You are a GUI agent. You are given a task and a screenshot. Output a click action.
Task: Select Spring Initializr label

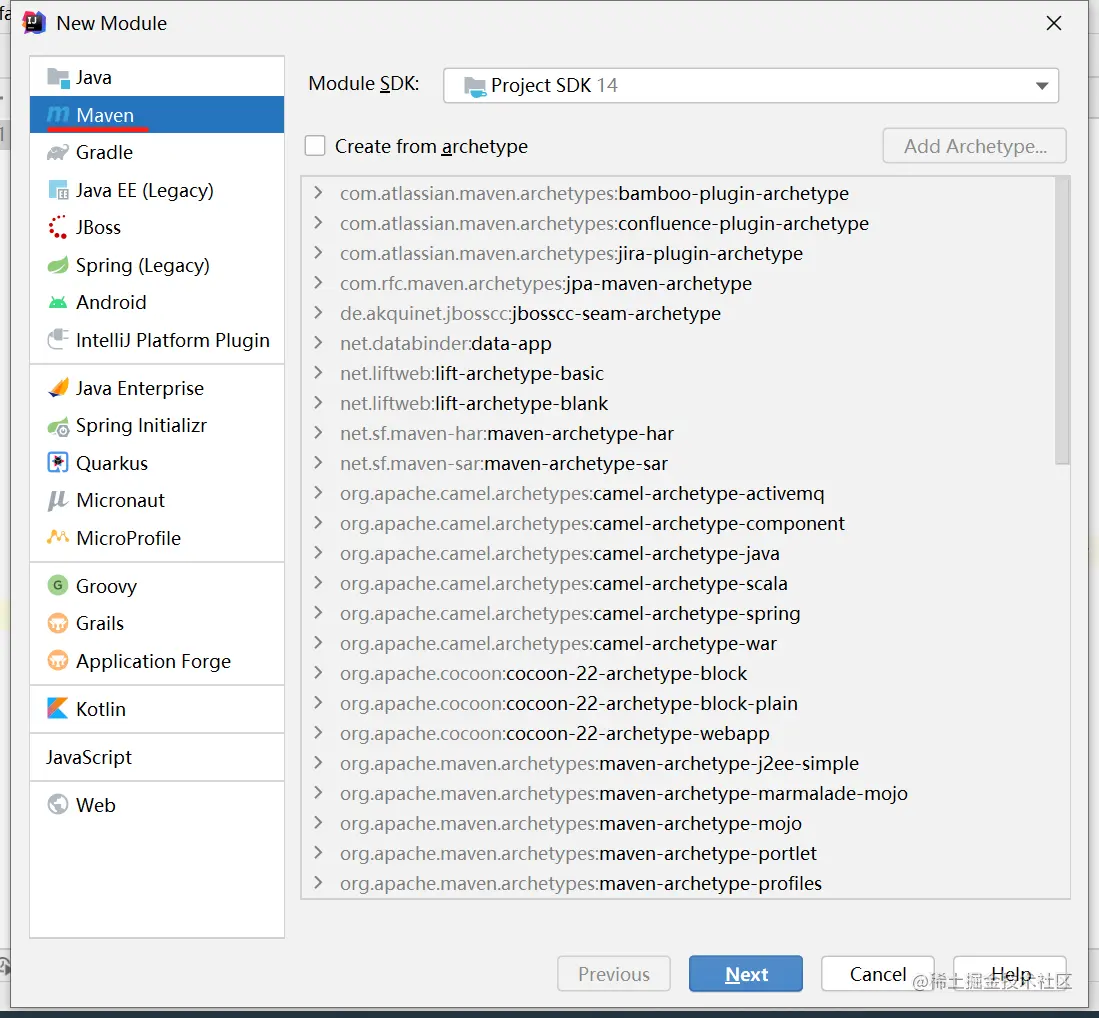[141, 426]
